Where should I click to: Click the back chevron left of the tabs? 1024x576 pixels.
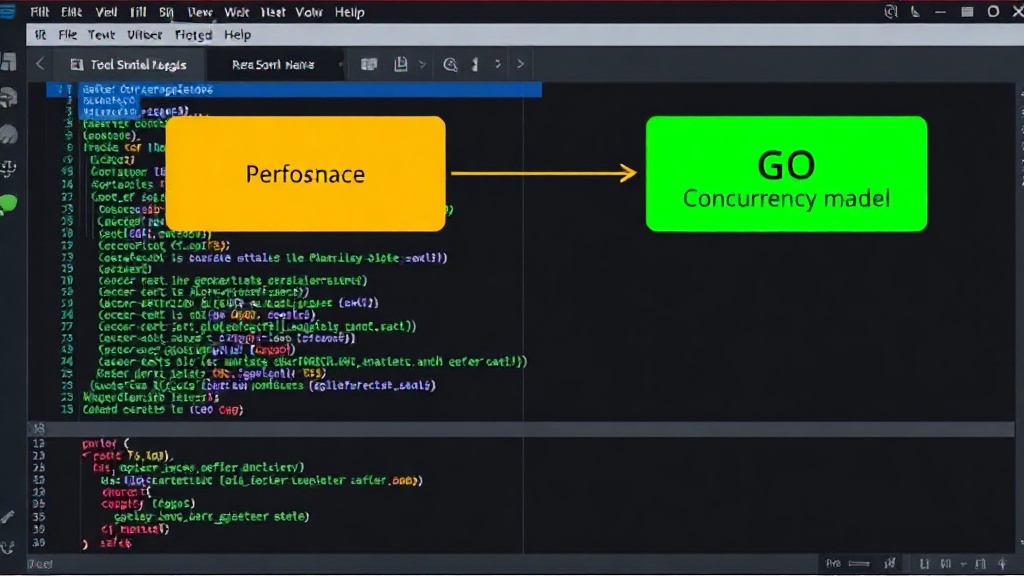coord(40,63)
